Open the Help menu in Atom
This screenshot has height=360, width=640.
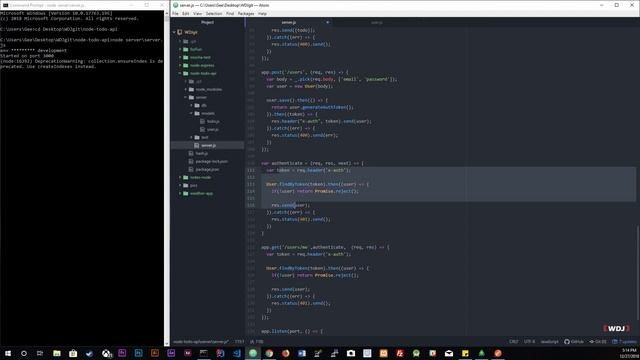coord(262,13)
